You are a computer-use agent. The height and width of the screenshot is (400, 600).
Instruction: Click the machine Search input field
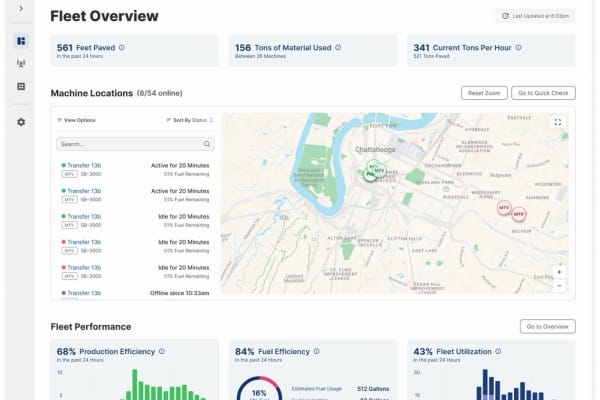pyautogui.click(x=135, y=144)
